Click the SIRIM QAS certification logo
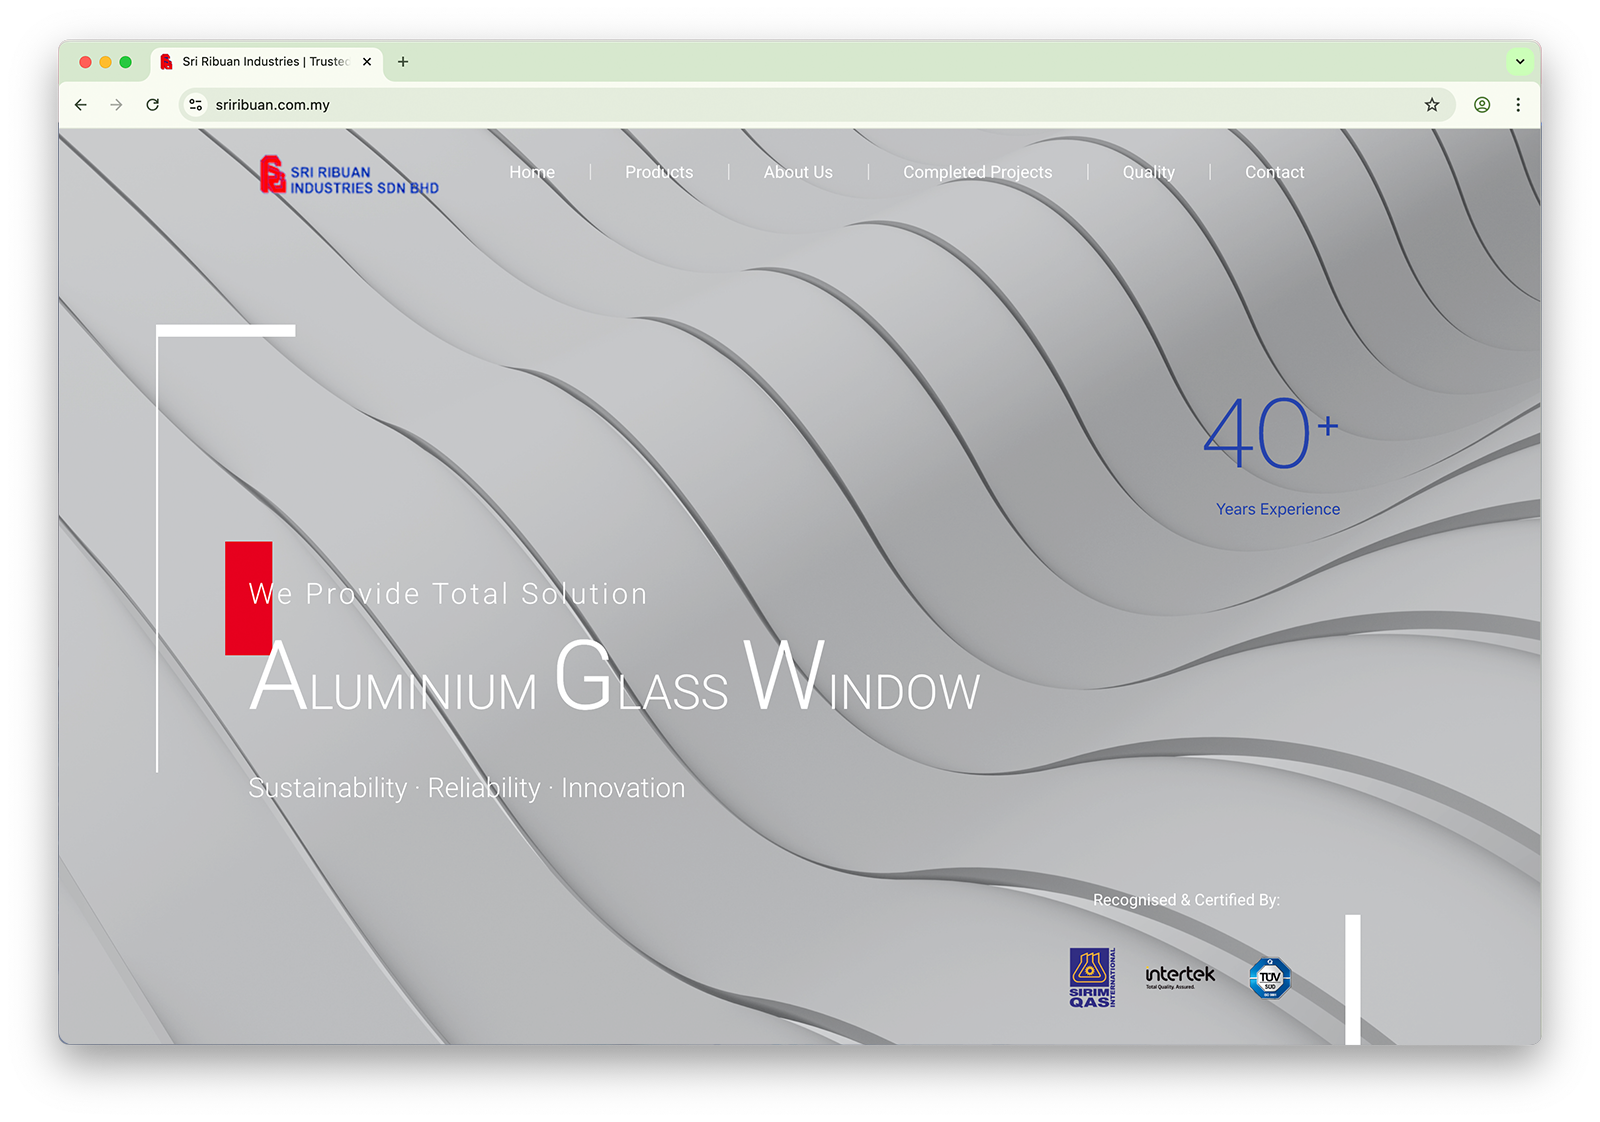The height and width of the screenshot is (1122, 1600). pos(1092,977)
